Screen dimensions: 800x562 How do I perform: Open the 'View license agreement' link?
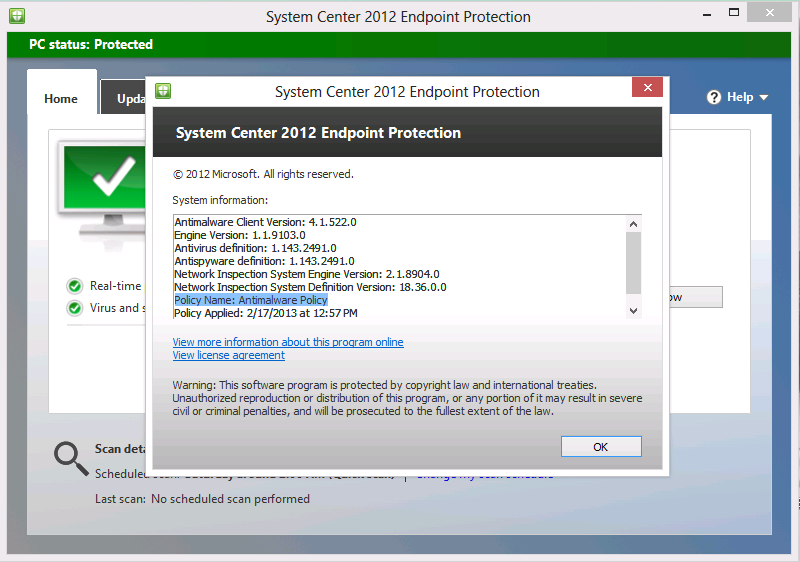[229, 355]
